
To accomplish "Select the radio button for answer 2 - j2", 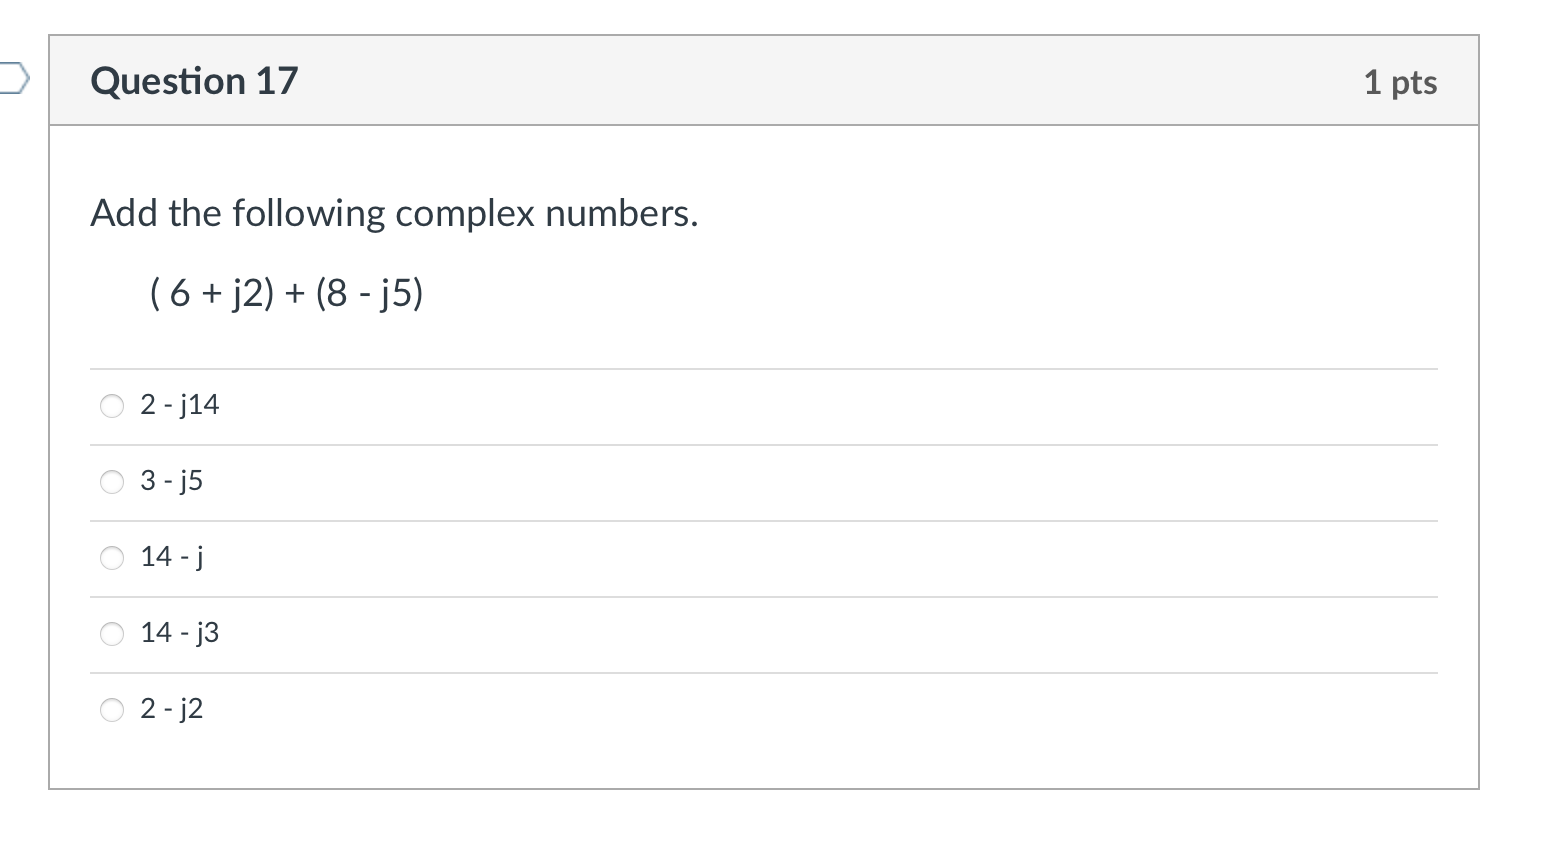I will click(x=112, y=710).
